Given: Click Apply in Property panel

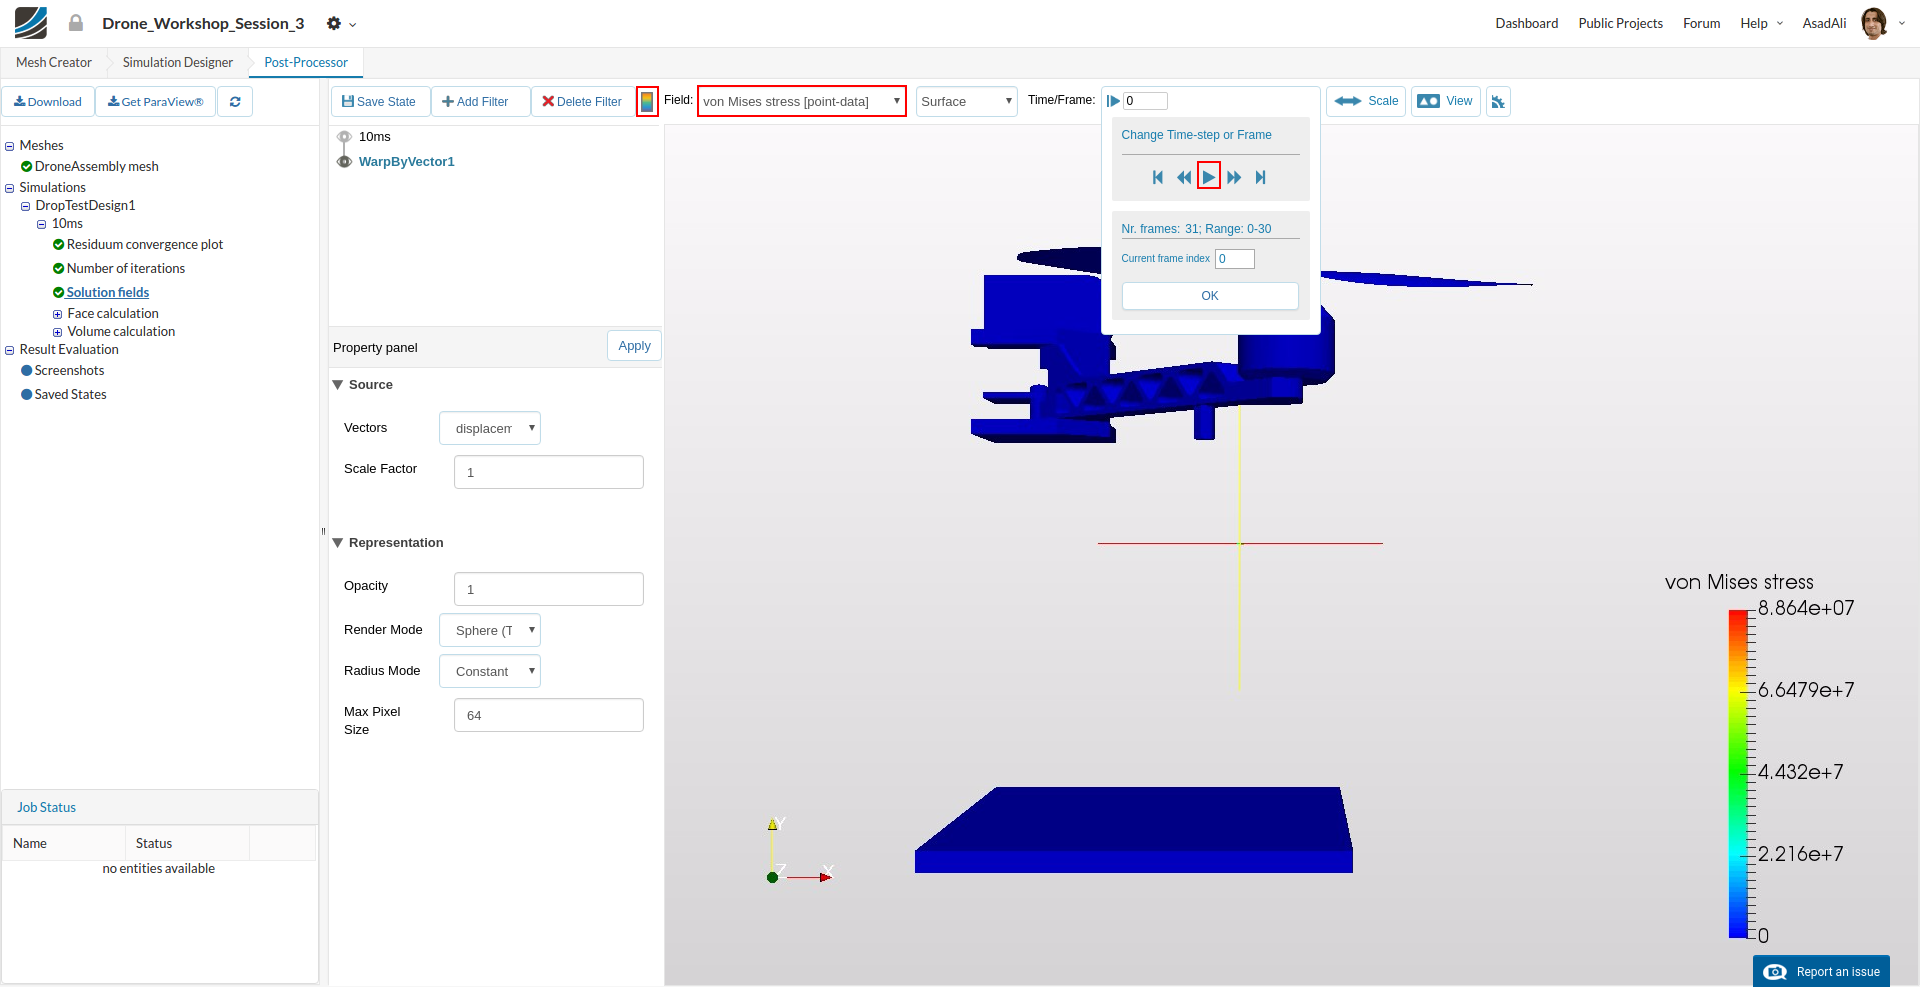Looking at the screenshot, I should tap(634, 346).
